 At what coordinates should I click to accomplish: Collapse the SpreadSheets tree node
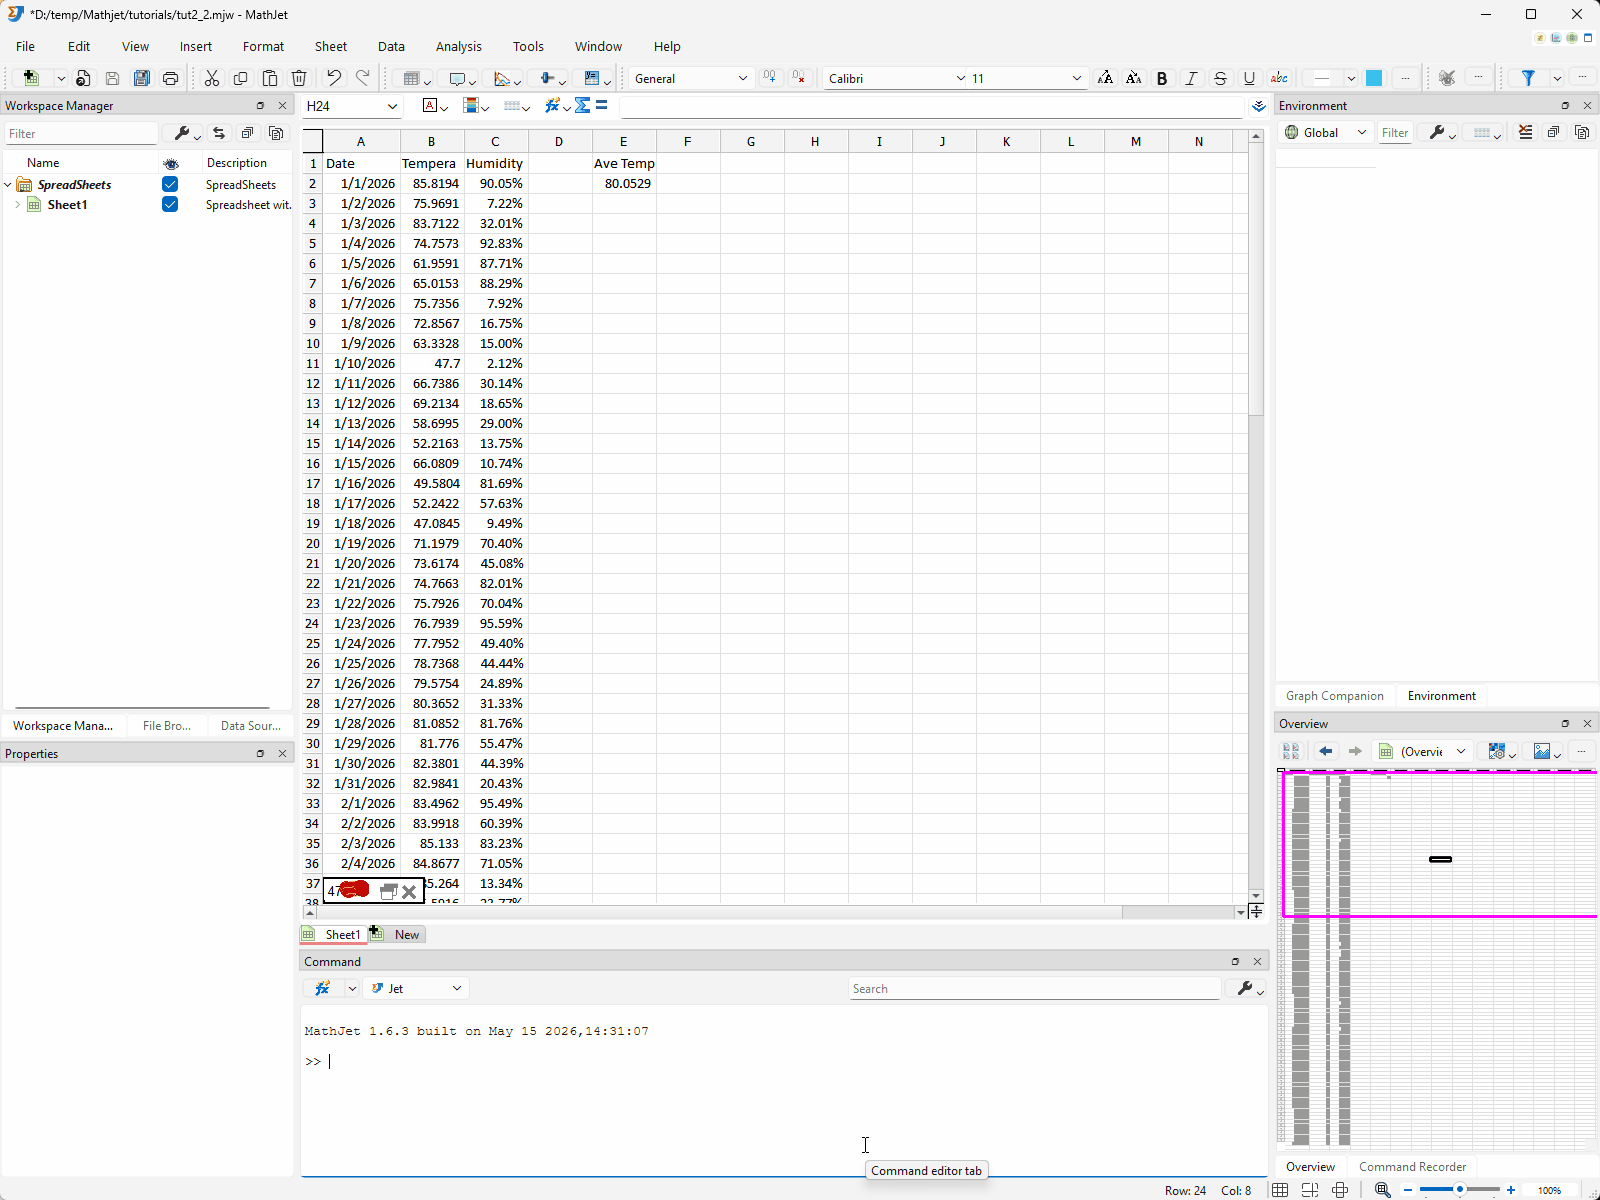click(x=8, y=184)
